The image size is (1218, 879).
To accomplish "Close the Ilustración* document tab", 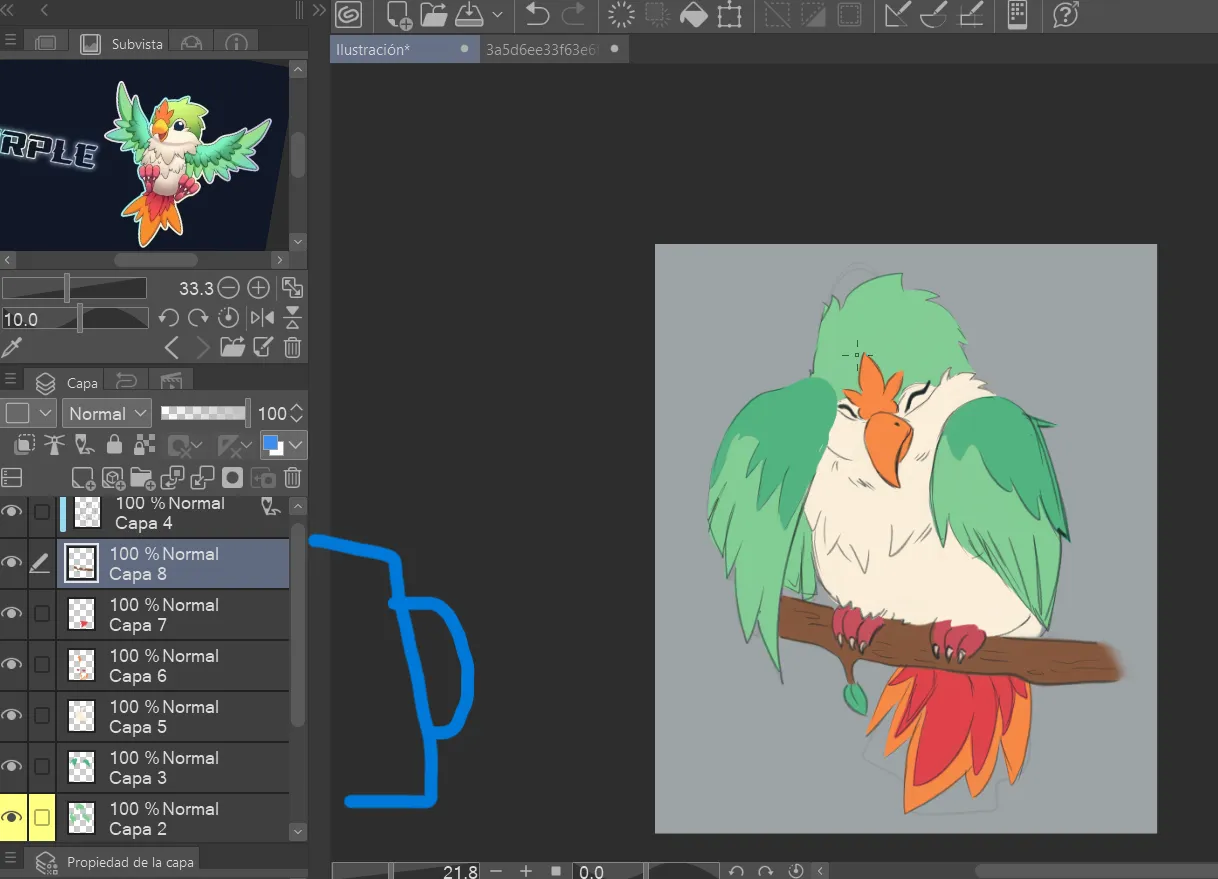I will (x=464, y=48).
